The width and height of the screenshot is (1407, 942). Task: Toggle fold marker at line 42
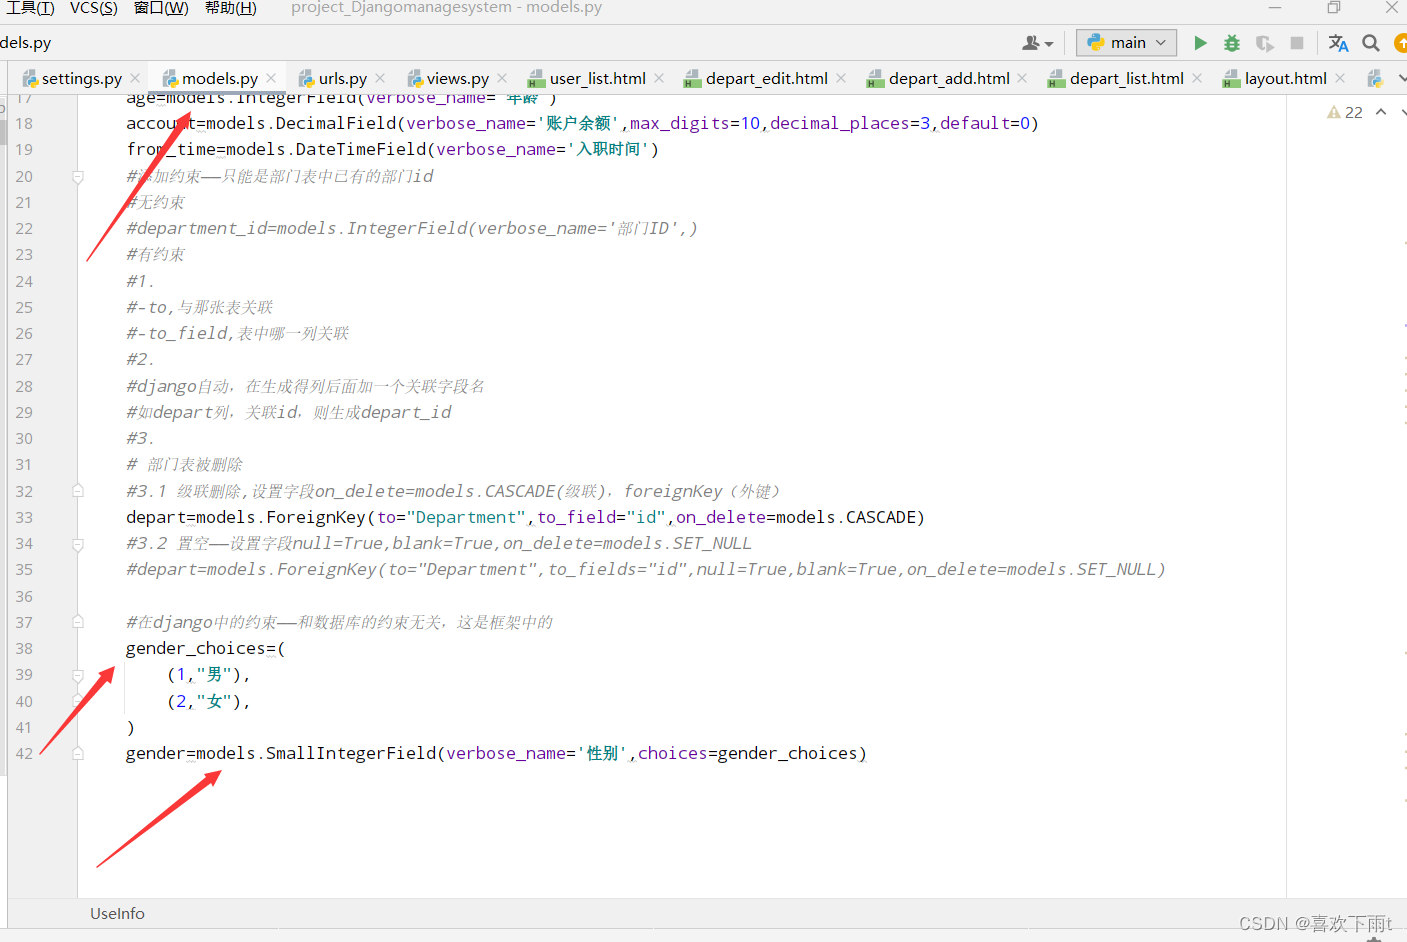pos(78,753)
